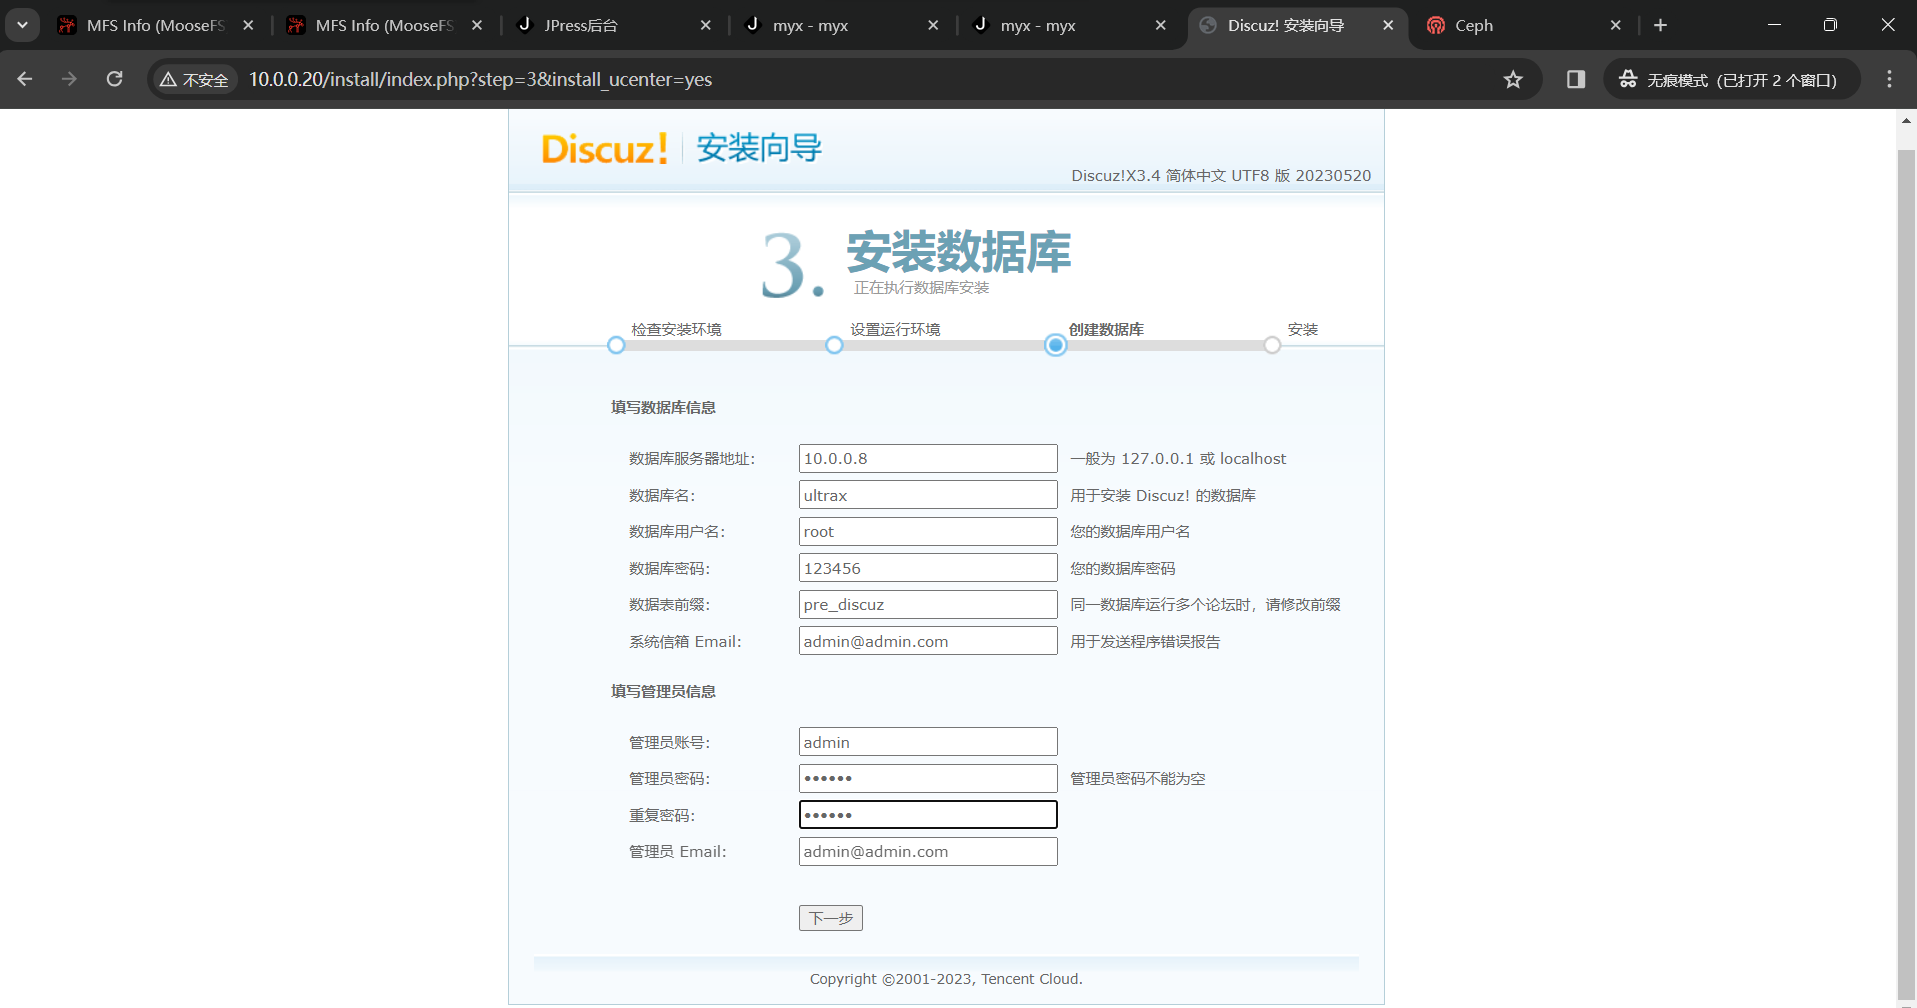Close the Ceph tab

point(1615,25)
